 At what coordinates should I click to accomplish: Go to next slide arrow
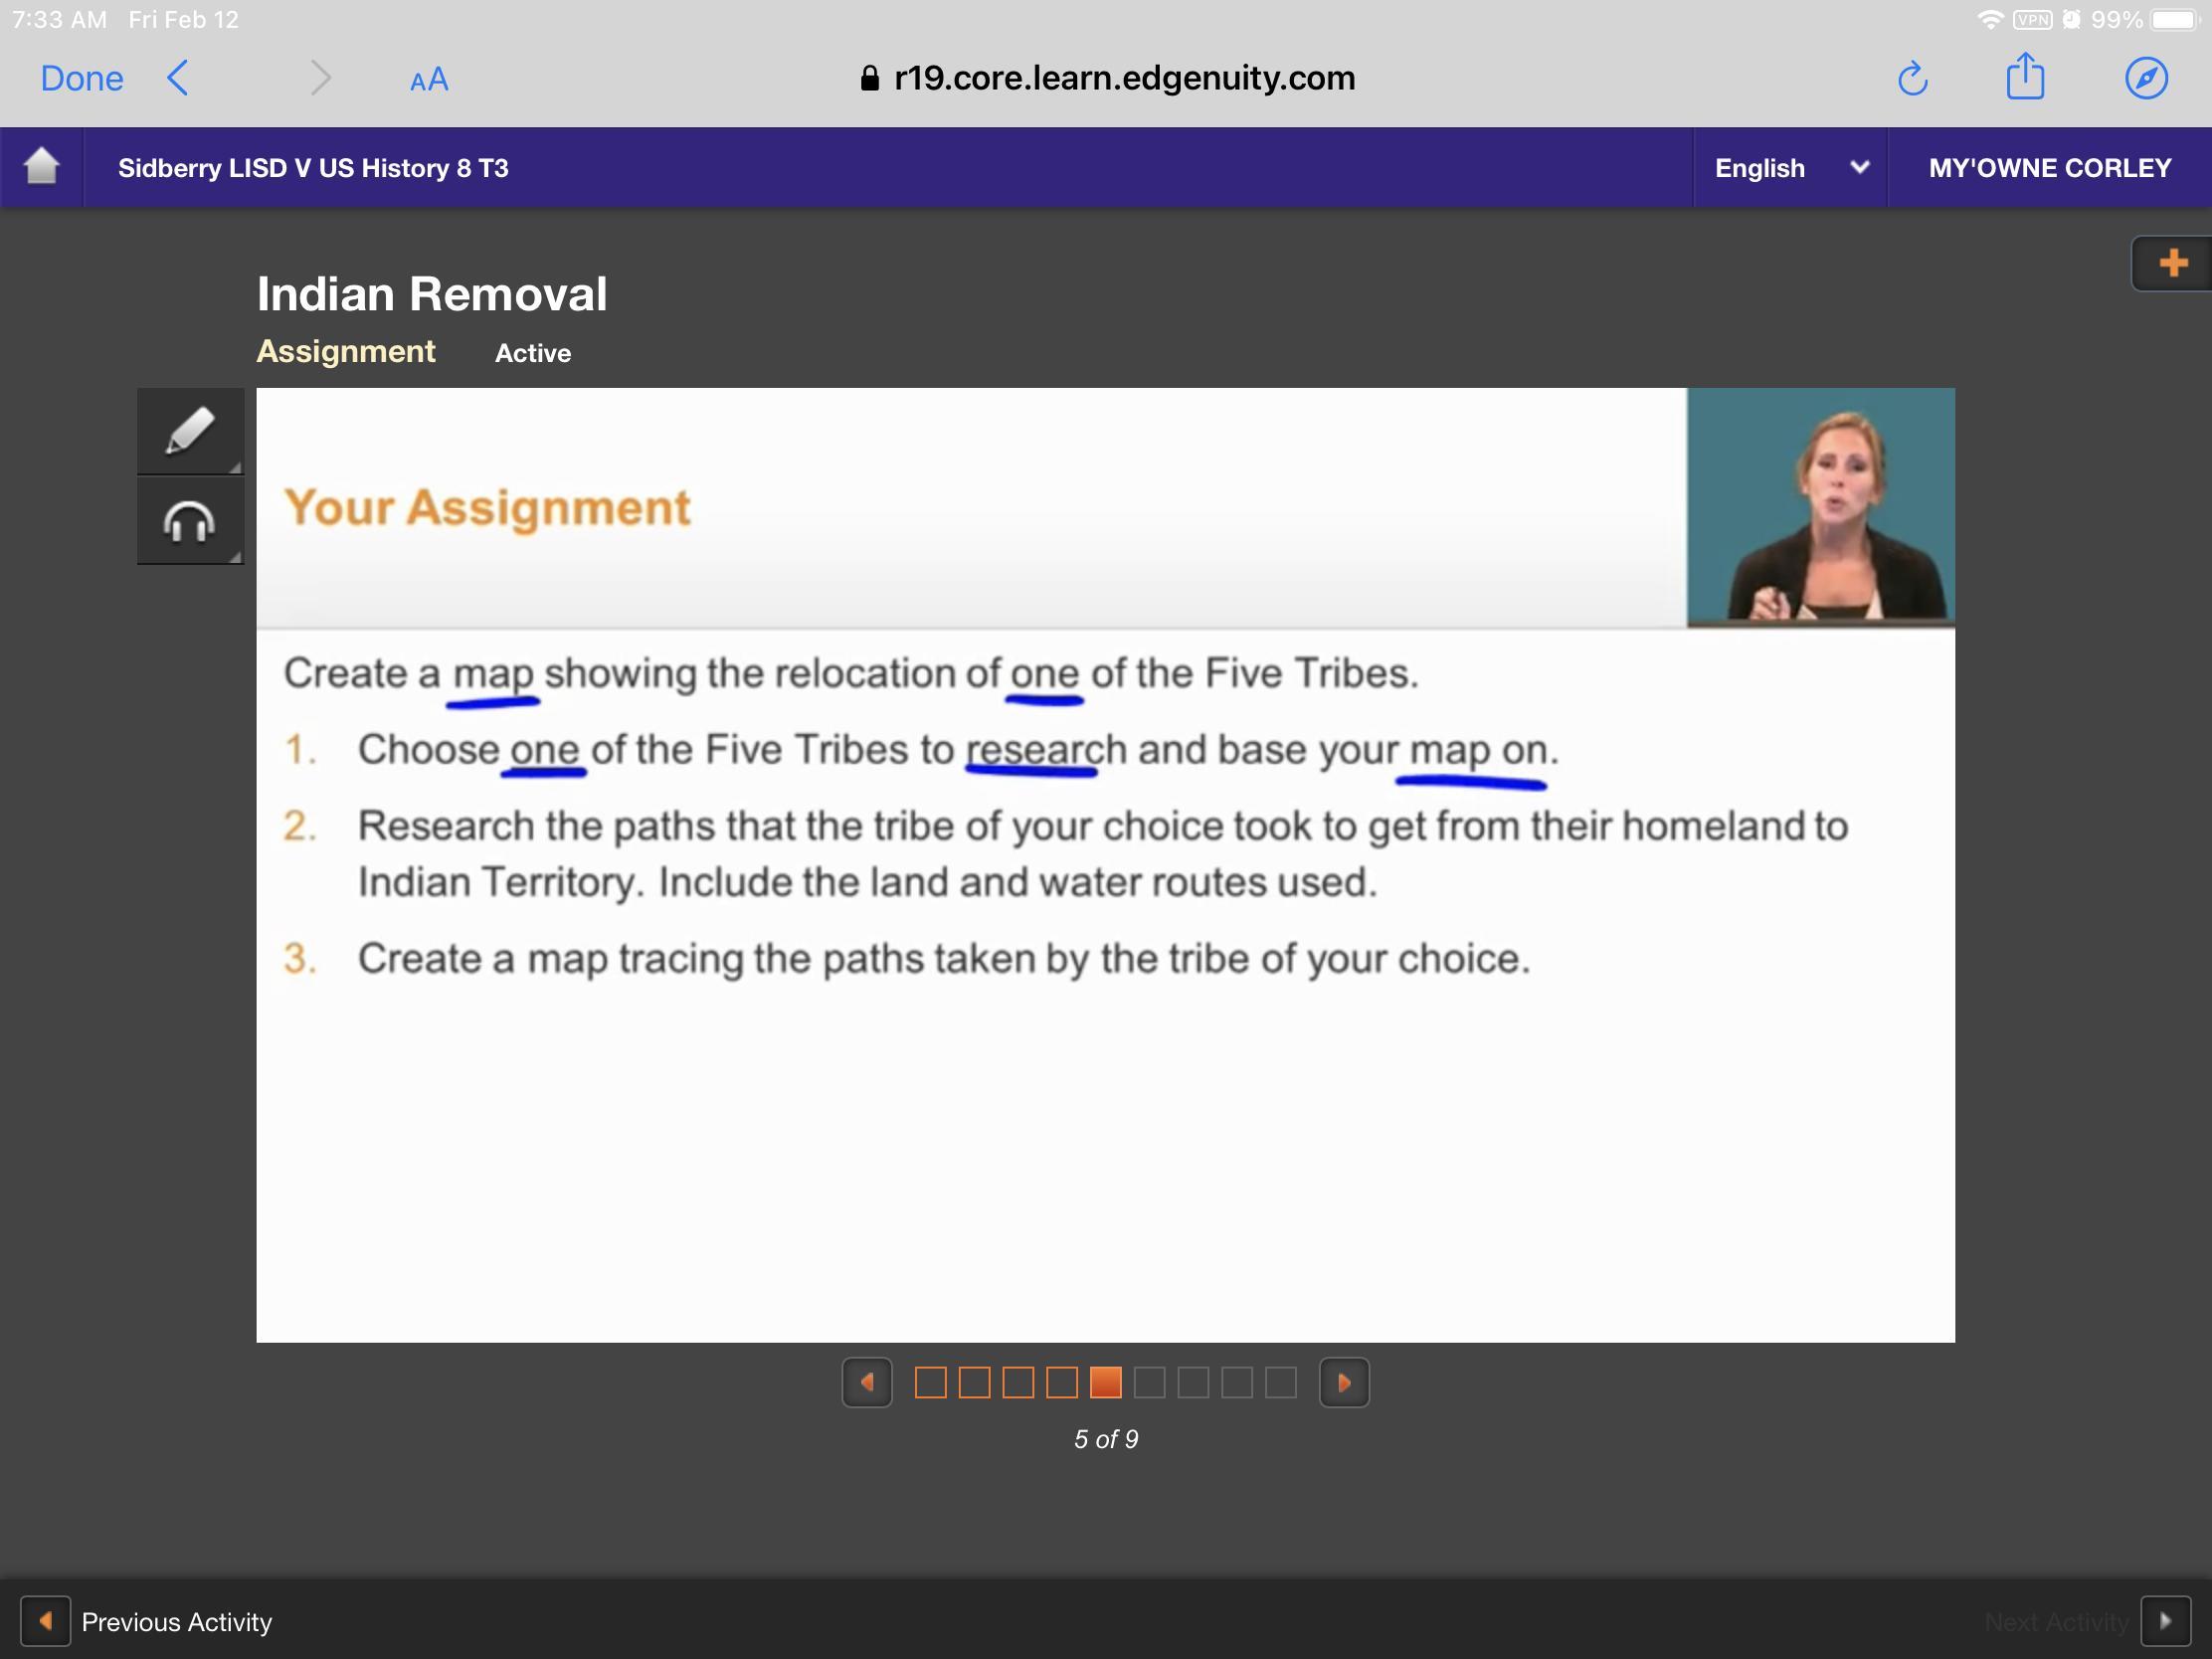tap(1343, 1383)
